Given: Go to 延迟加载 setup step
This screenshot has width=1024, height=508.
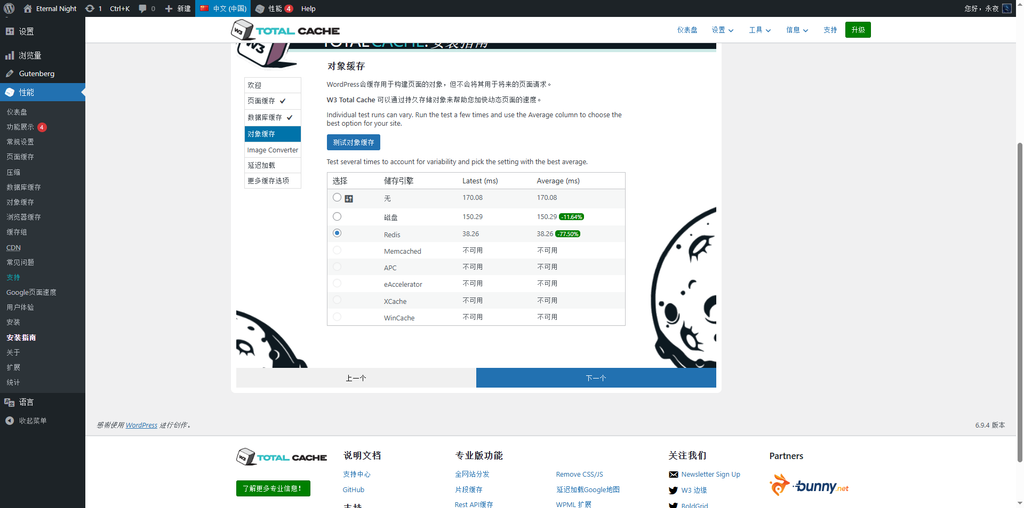Looking at the screenshot, I should tap(273, 166).
